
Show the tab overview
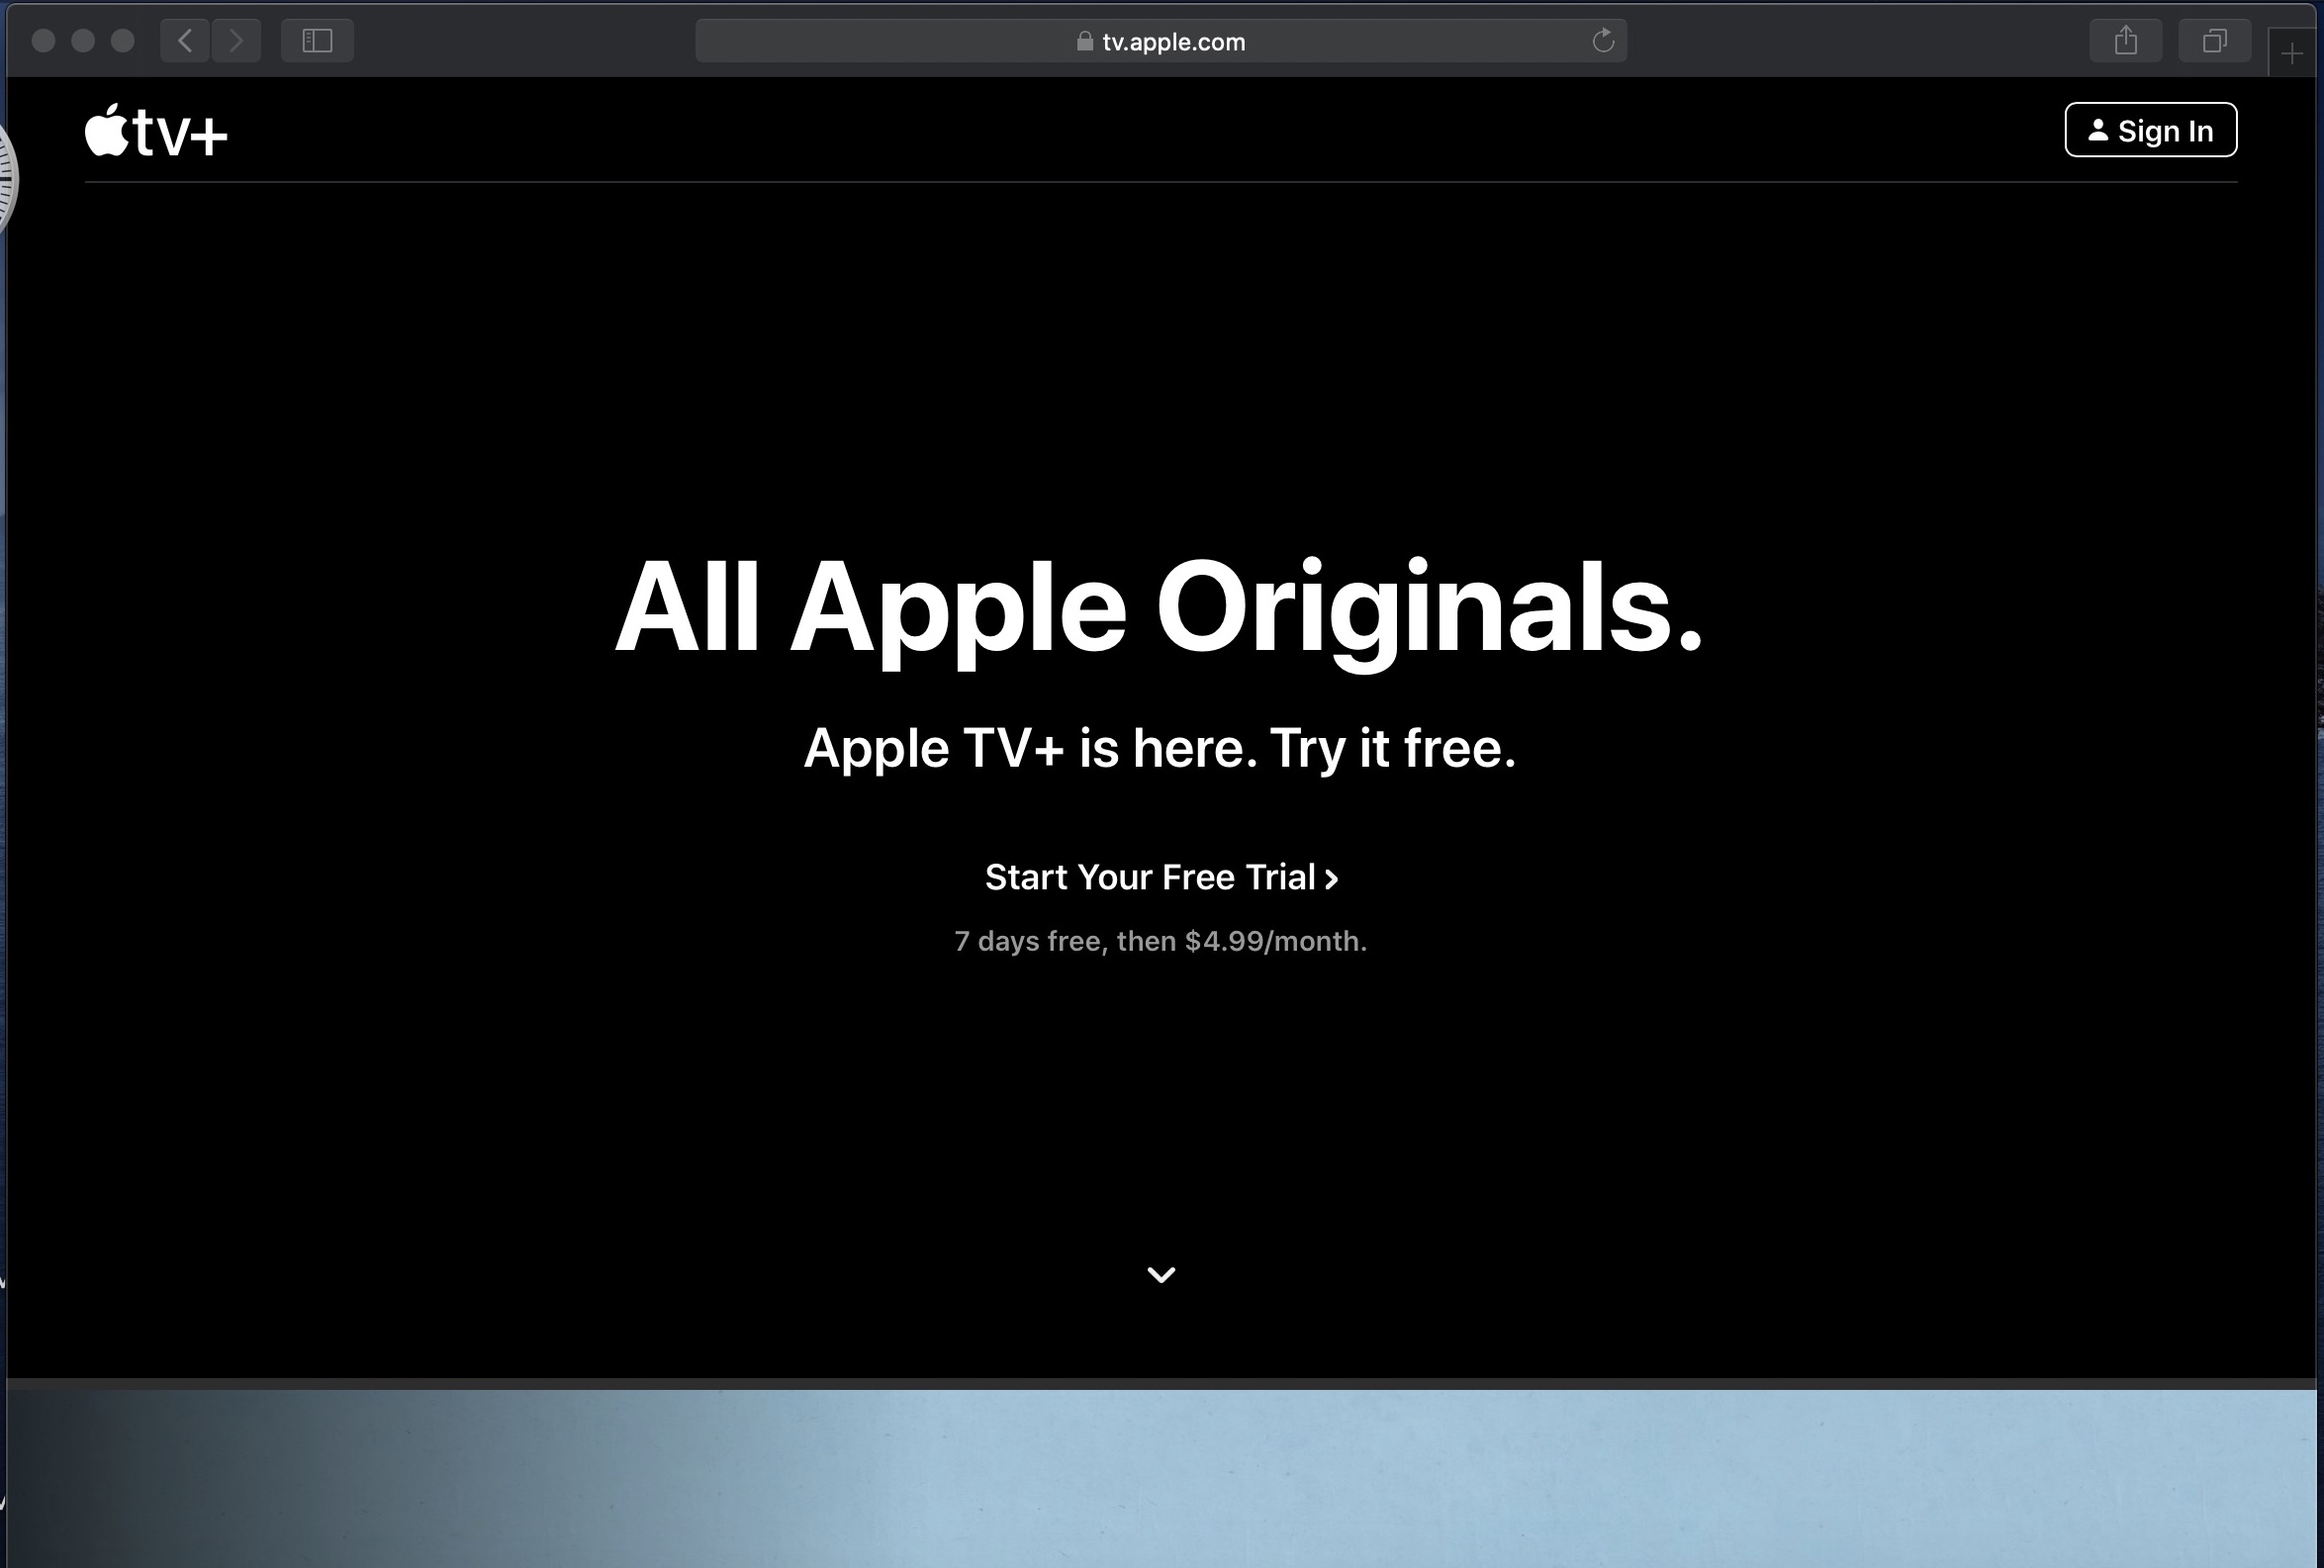coord(2214,41)
